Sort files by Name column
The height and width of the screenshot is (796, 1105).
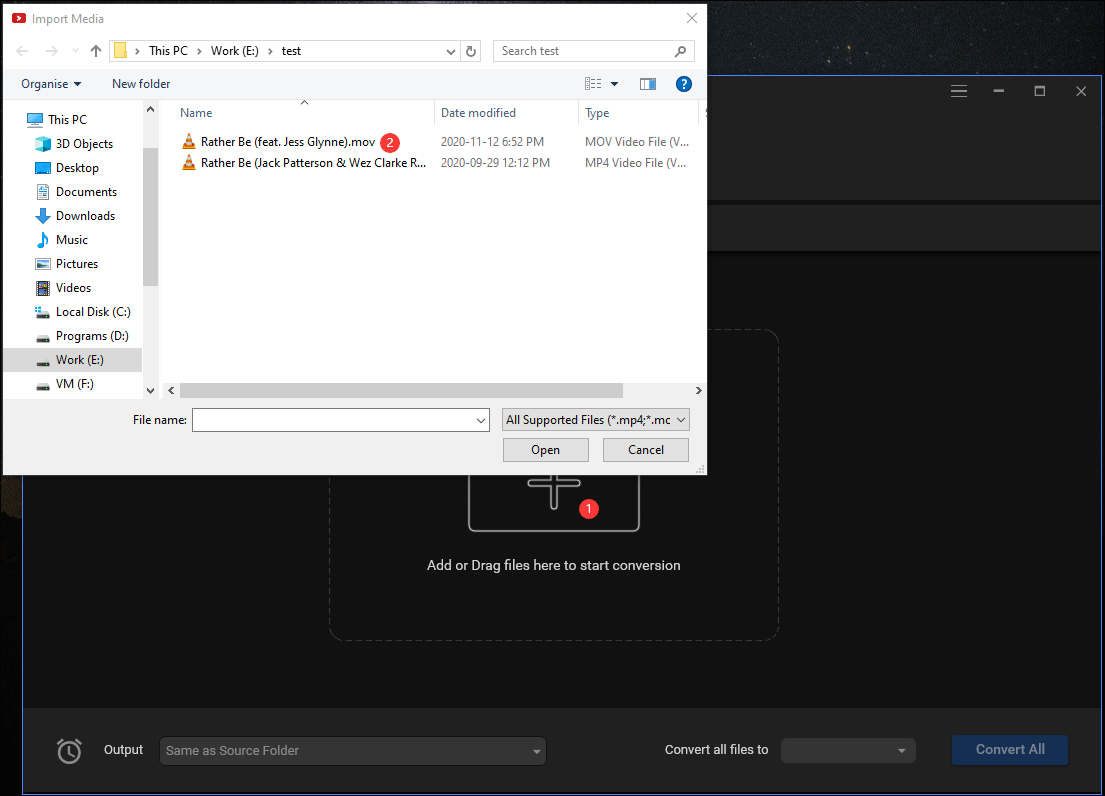click(196, 113)
